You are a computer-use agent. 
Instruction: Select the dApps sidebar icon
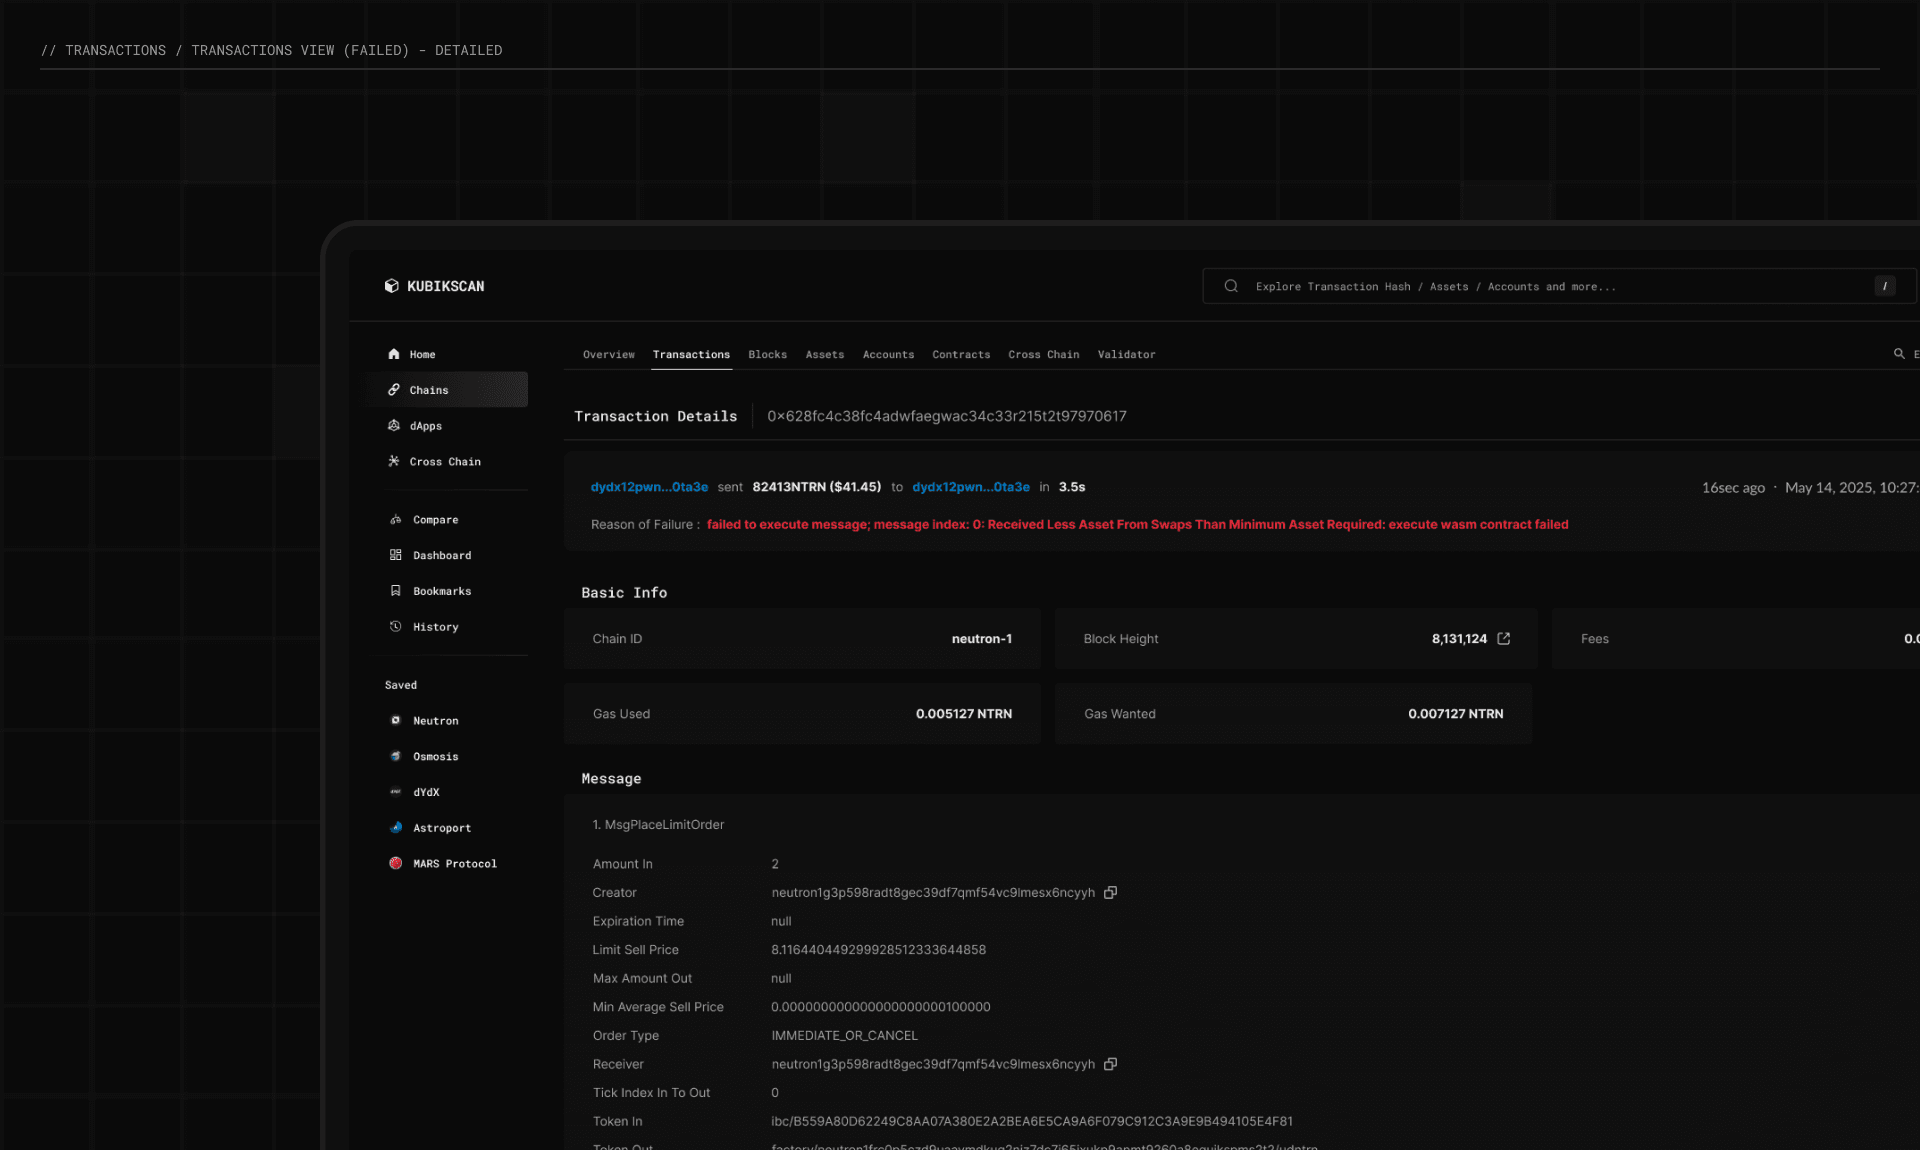point(394,426)
